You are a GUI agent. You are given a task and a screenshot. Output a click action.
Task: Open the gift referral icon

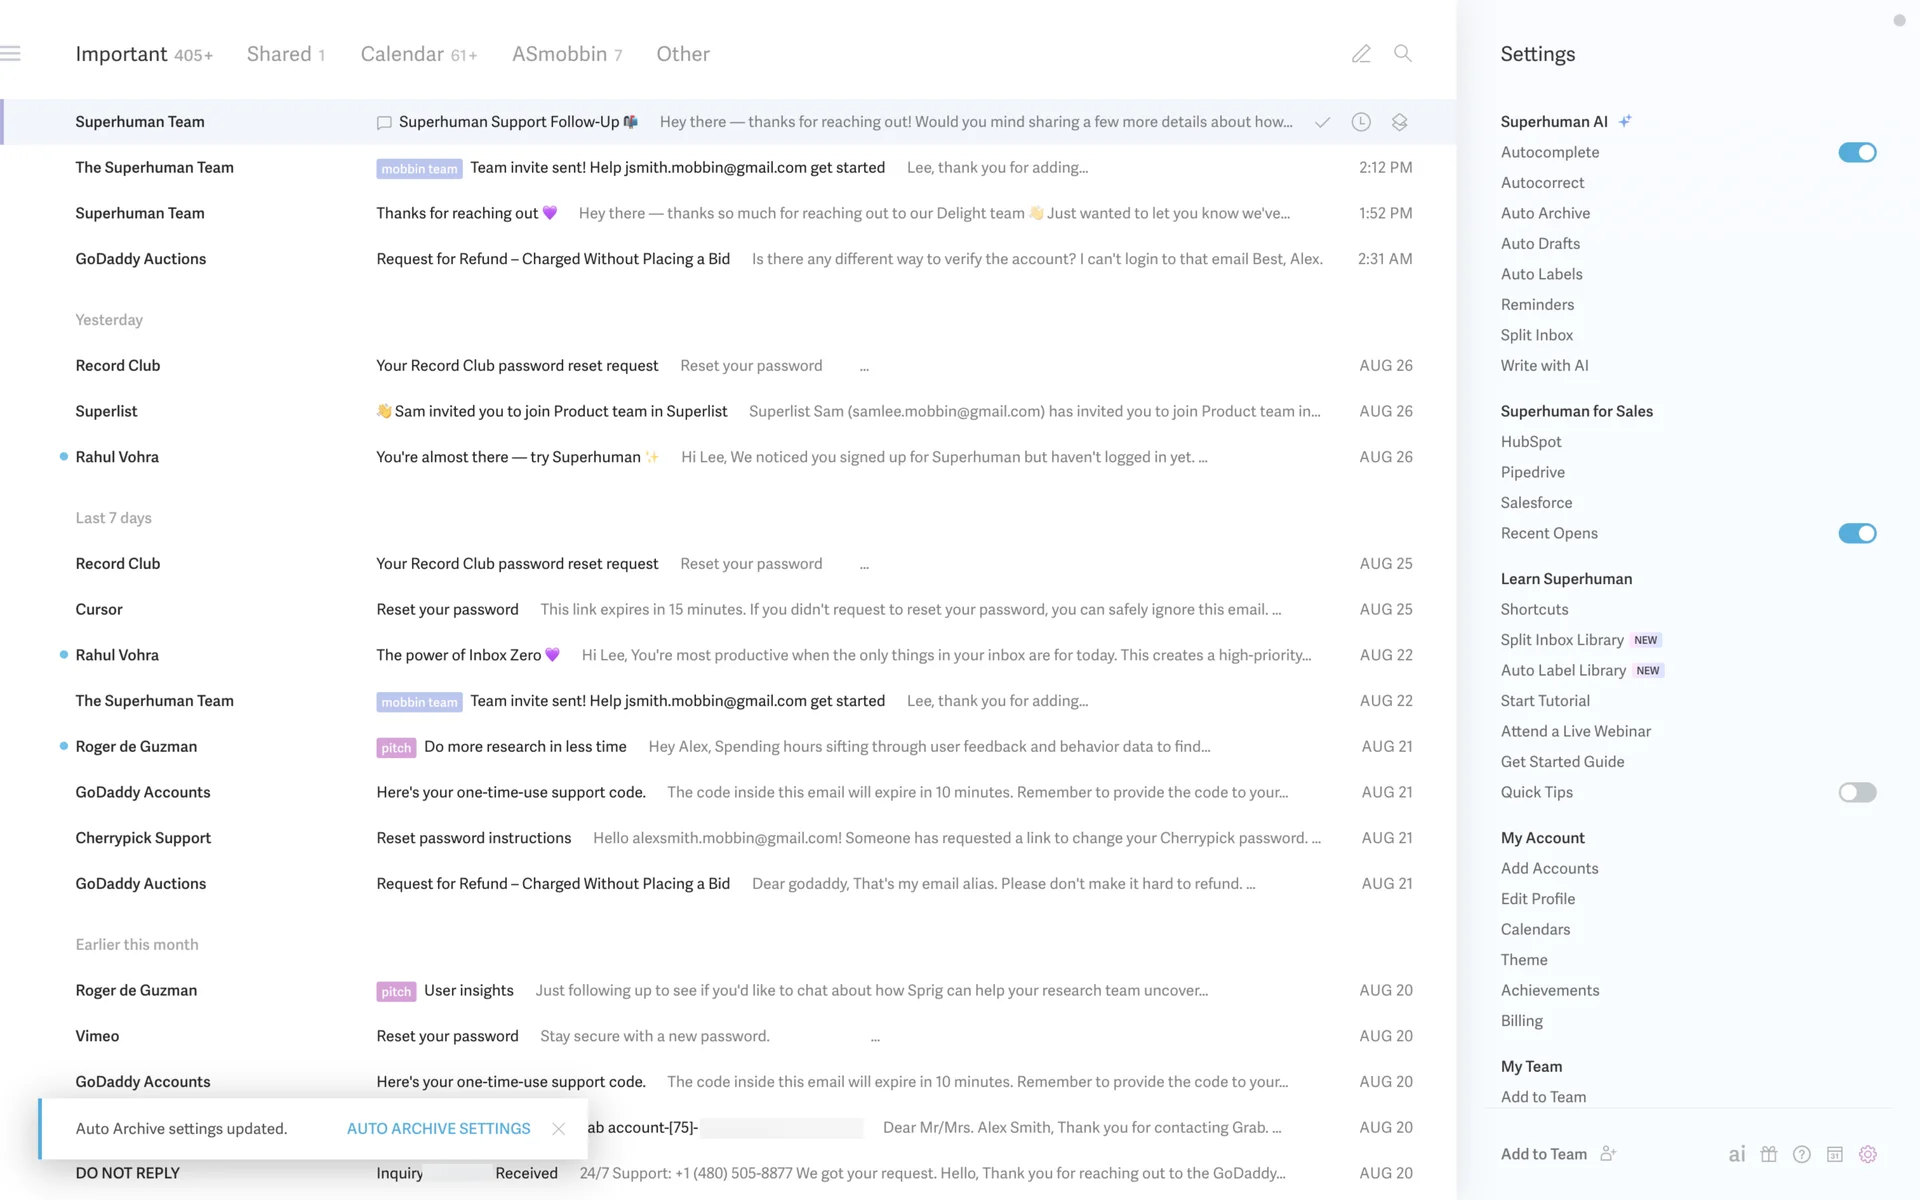[x=1769, y=1154]
